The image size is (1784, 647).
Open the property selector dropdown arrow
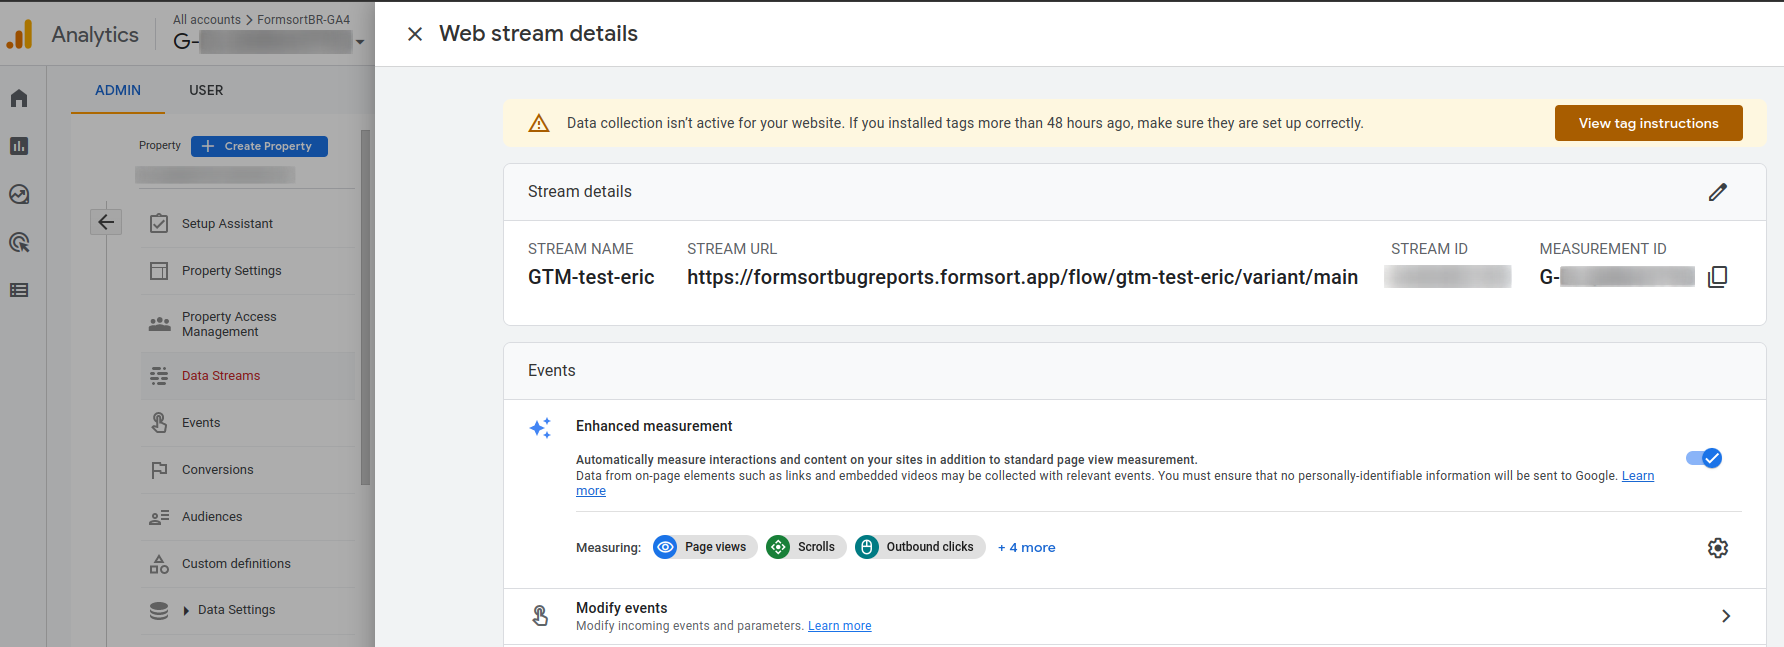pos(360,42)
